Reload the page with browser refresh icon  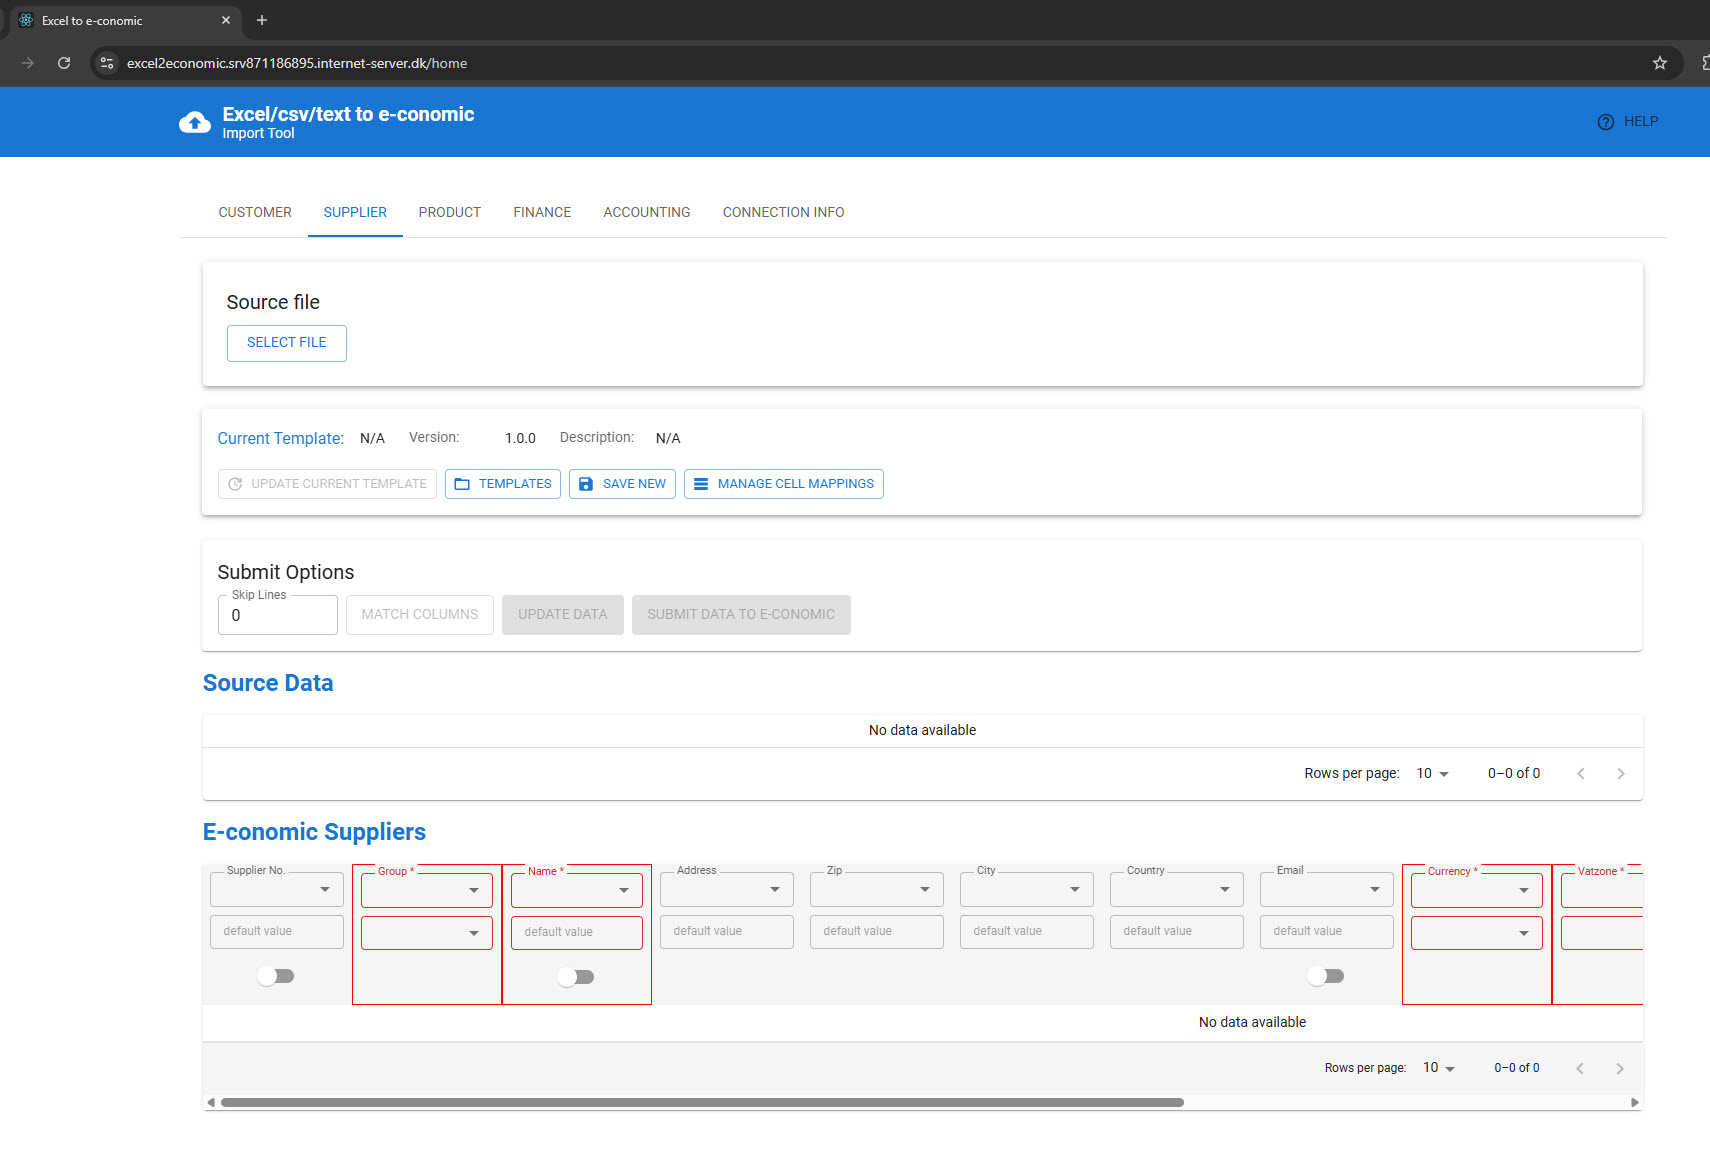(64, 63)
